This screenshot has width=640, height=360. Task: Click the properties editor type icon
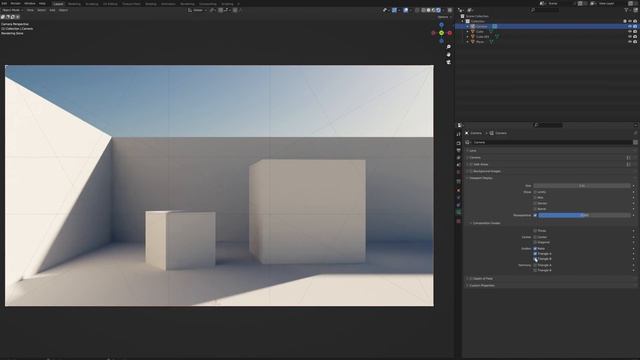pyautogui.click(x=460, y=125)
